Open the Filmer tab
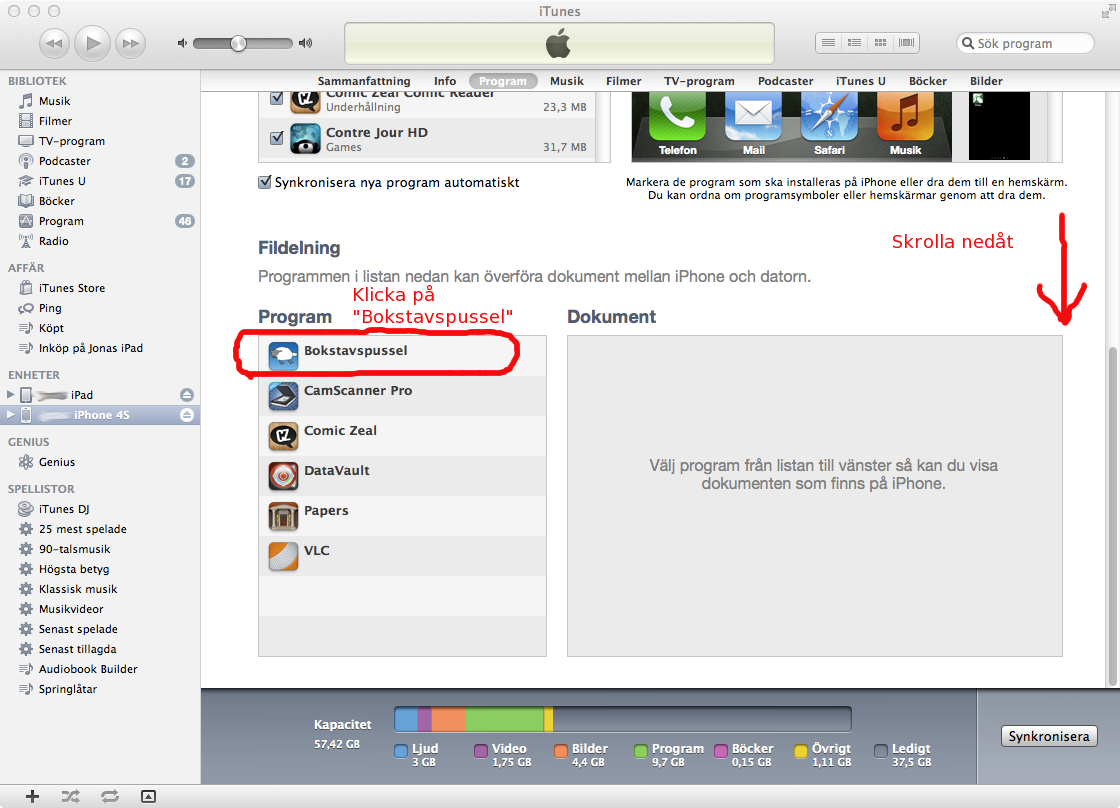1120x808 pixels. pos(624,81)
